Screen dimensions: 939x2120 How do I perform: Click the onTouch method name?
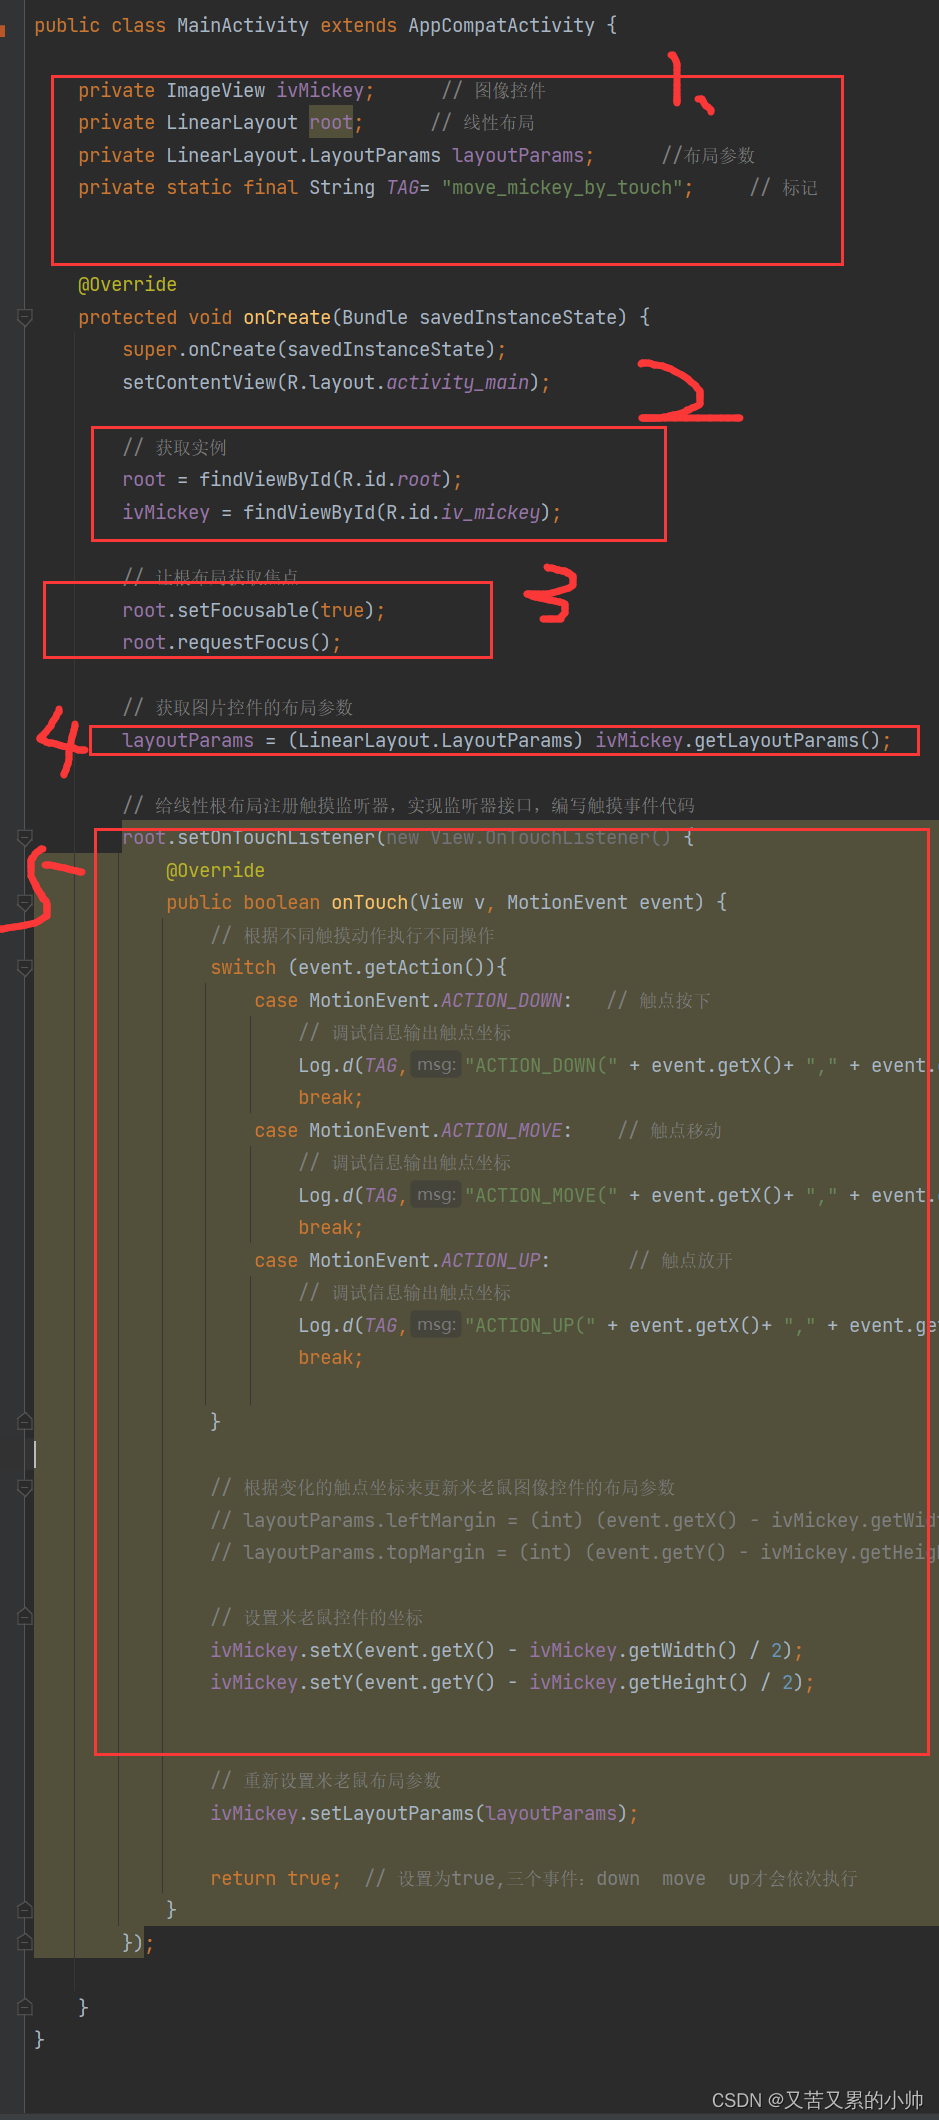tap(369, 903)
